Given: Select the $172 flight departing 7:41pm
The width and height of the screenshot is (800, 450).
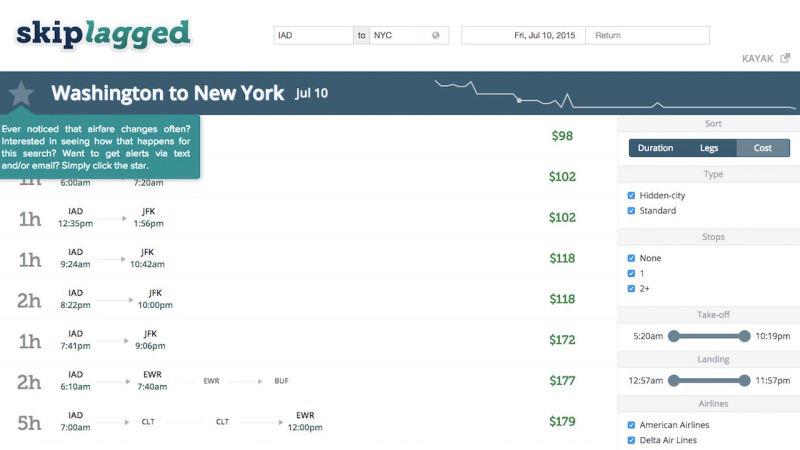Looking at the screenshot, I should tap(300, 340).
